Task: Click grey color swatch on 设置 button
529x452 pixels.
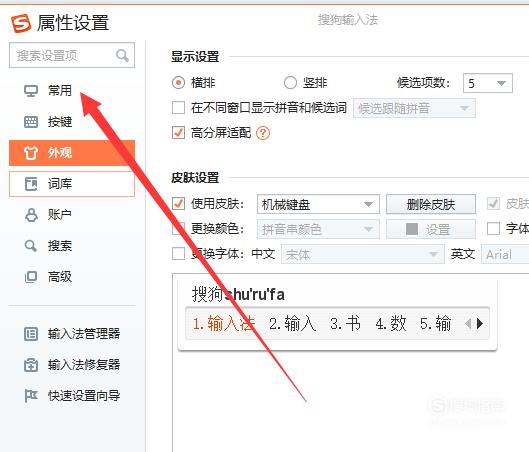Action: tap(412, 229)
